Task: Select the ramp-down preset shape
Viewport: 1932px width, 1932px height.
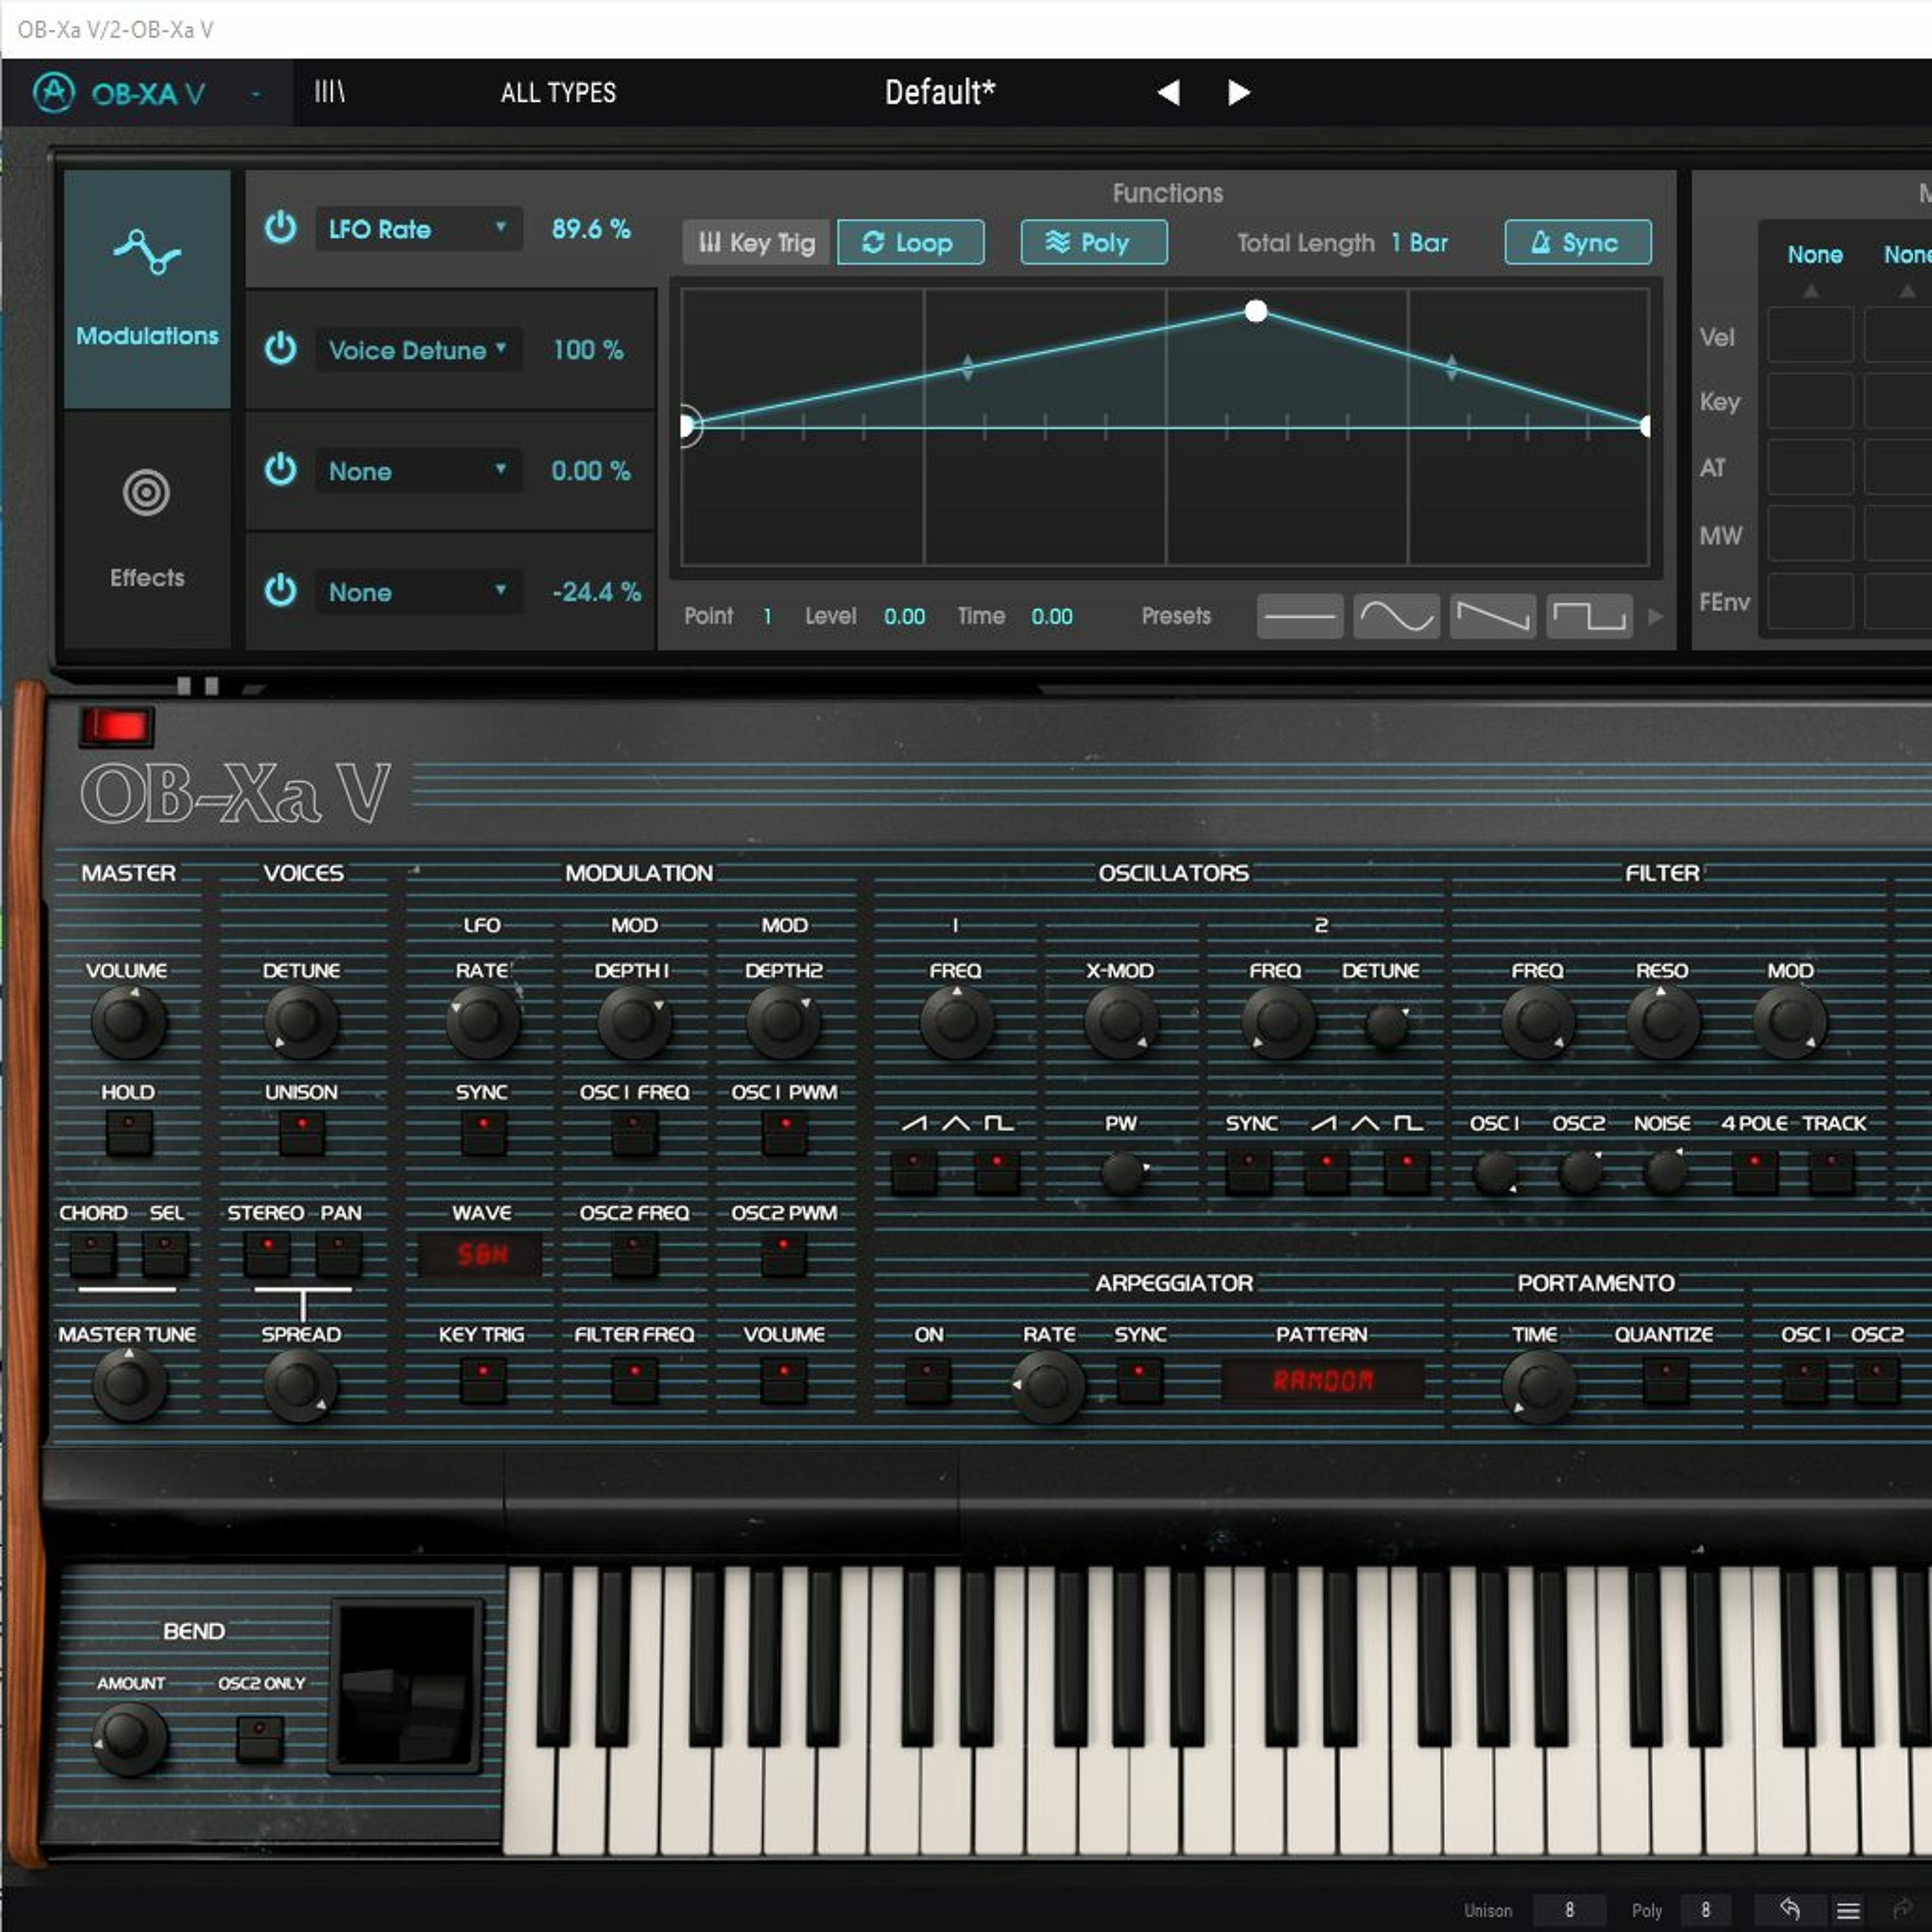Action: pos(1492,616)
